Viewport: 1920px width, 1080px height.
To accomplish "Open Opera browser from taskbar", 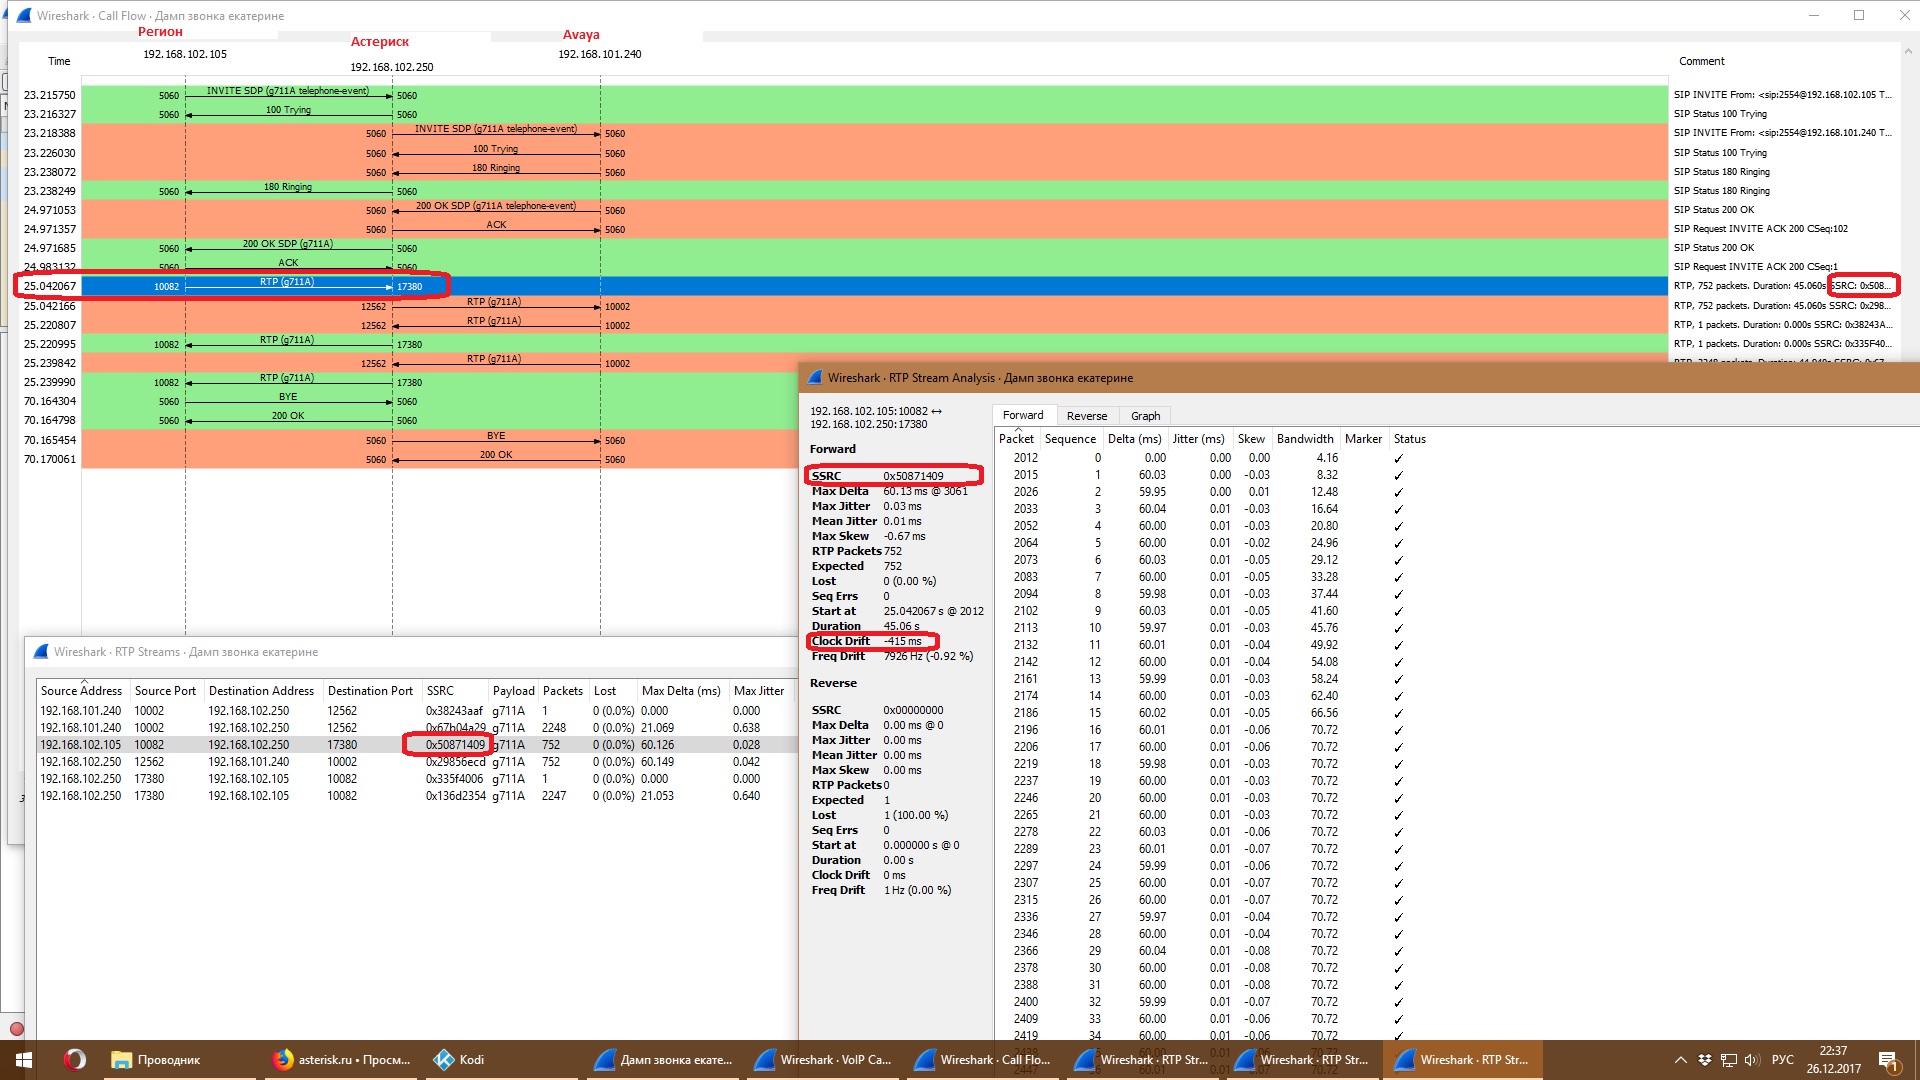I will pos(75,1059).
